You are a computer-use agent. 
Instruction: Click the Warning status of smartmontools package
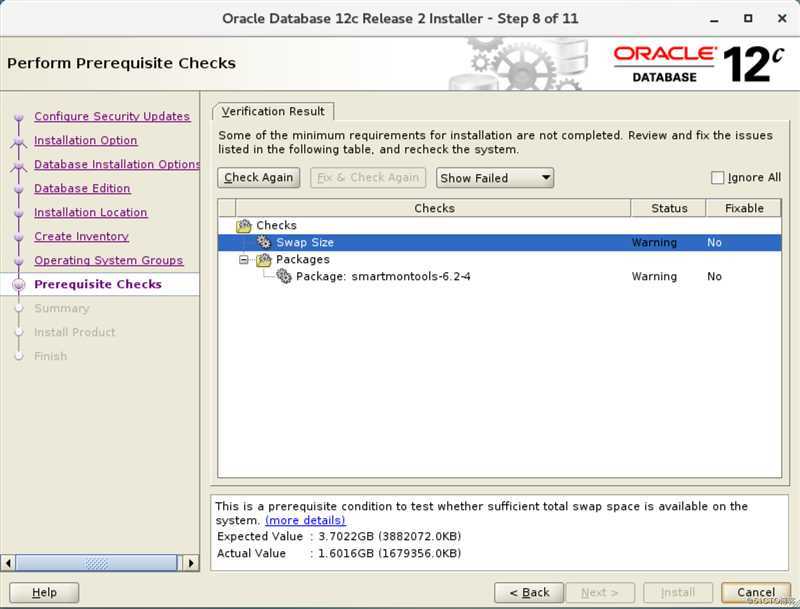click(654, 276)
